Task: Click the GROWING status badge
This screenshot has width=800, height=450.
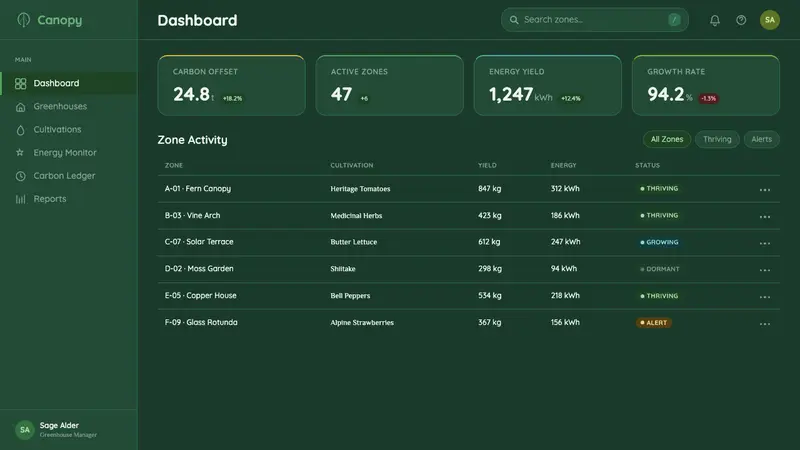Action: [x=659, y=242]
